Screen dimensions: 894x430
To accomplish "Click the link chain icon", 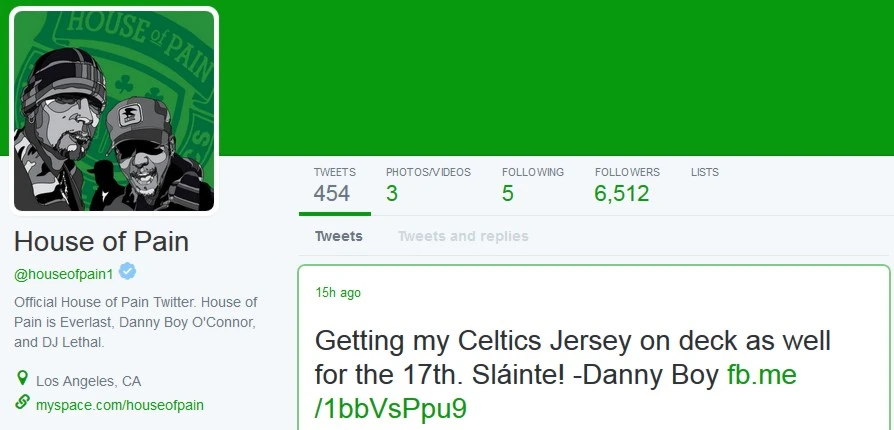I will 22,402.
